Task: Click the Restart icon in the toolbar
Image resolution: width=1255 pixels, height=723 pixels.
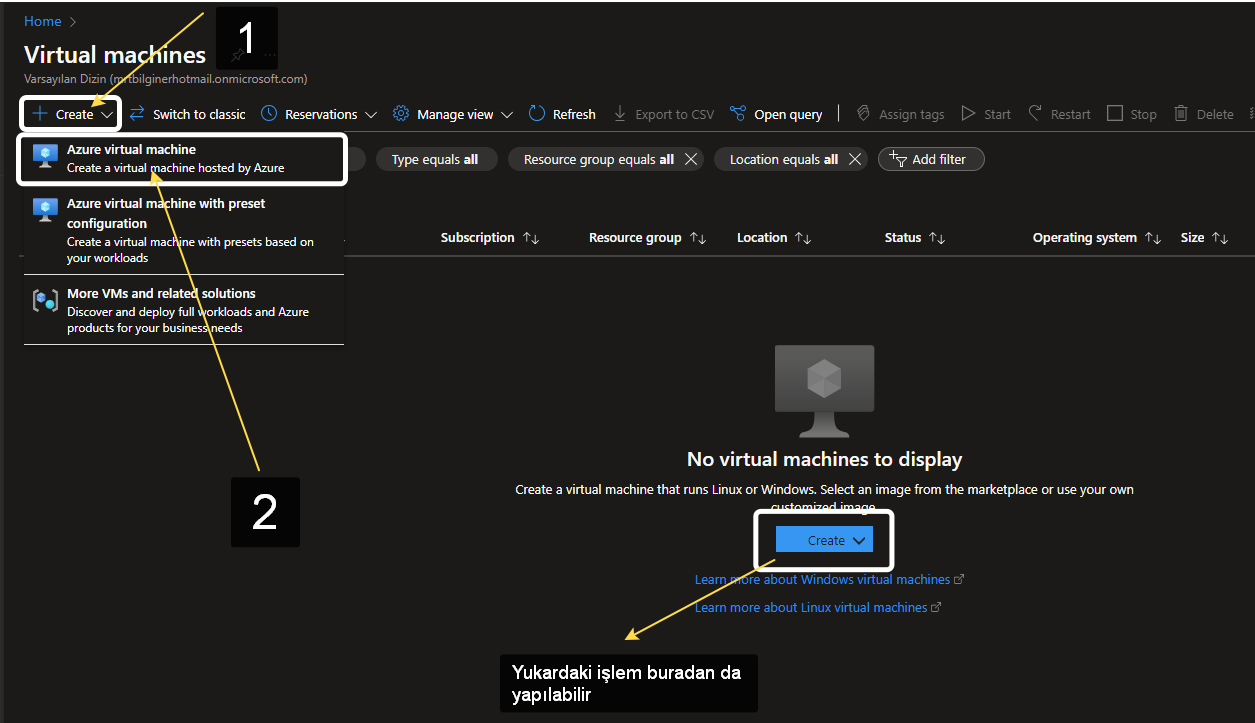Action: [1033, 113]
